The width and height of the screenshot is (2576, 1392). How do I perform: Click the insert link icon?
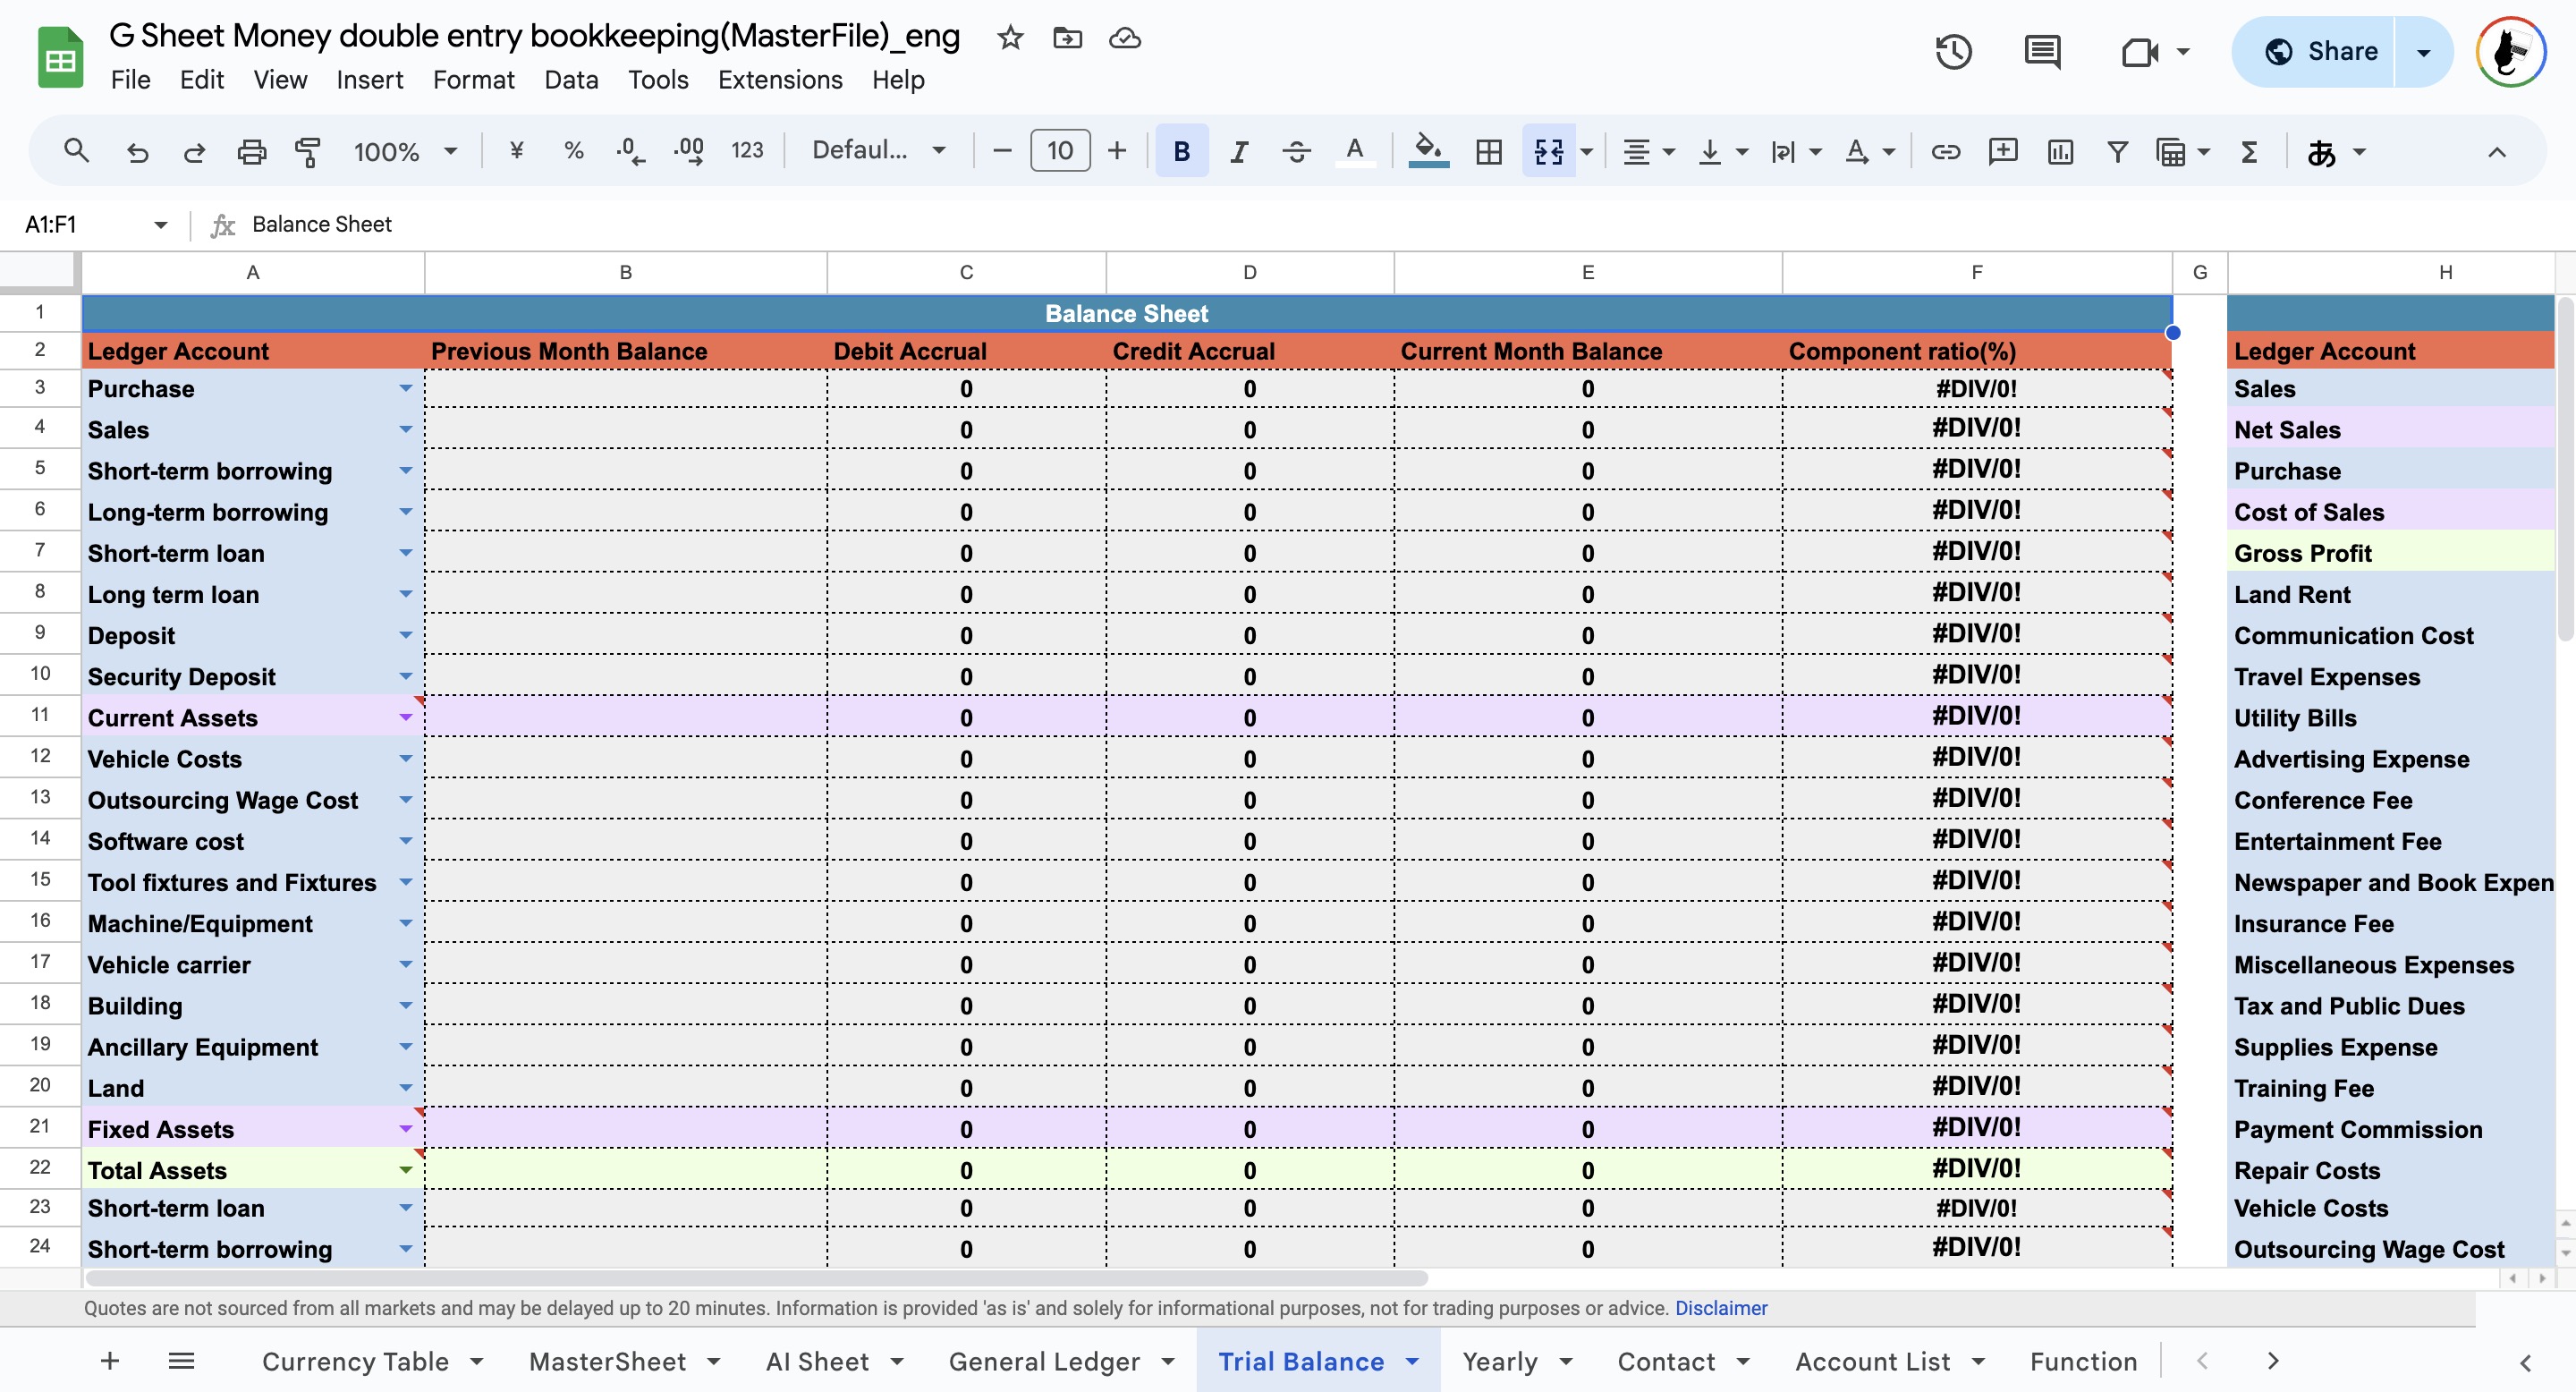tap(1945, 152)
